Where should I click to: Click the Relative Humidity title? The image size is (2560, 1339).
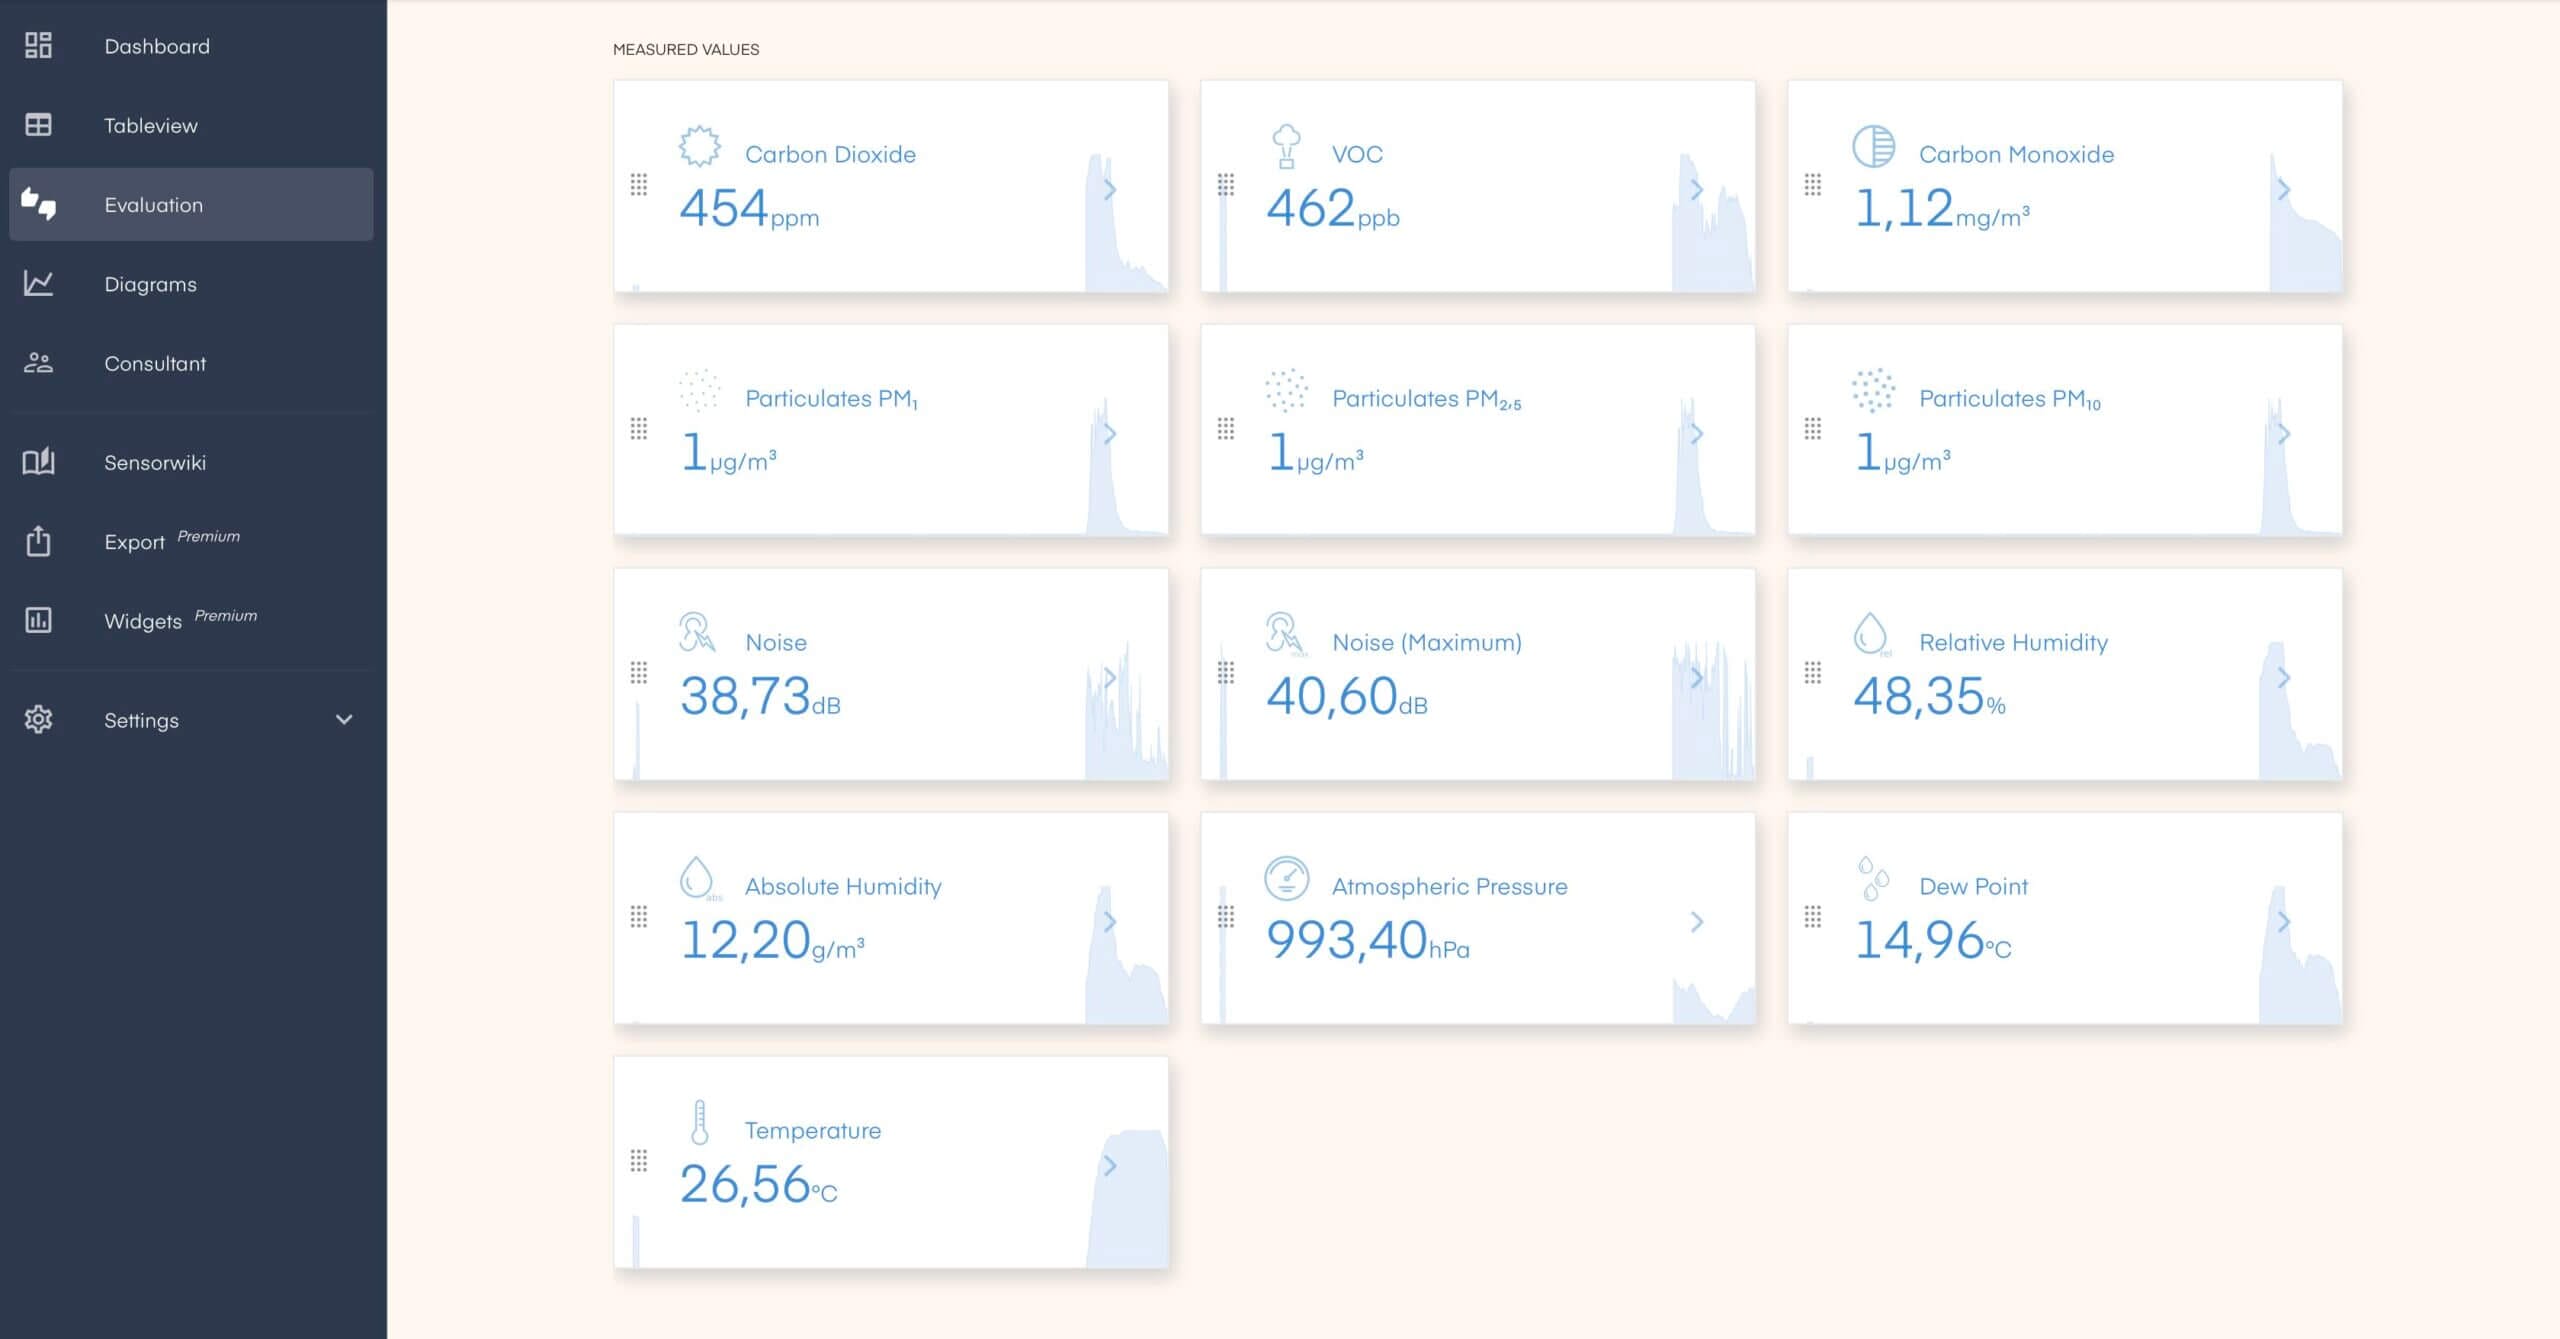pos(2013,642)
